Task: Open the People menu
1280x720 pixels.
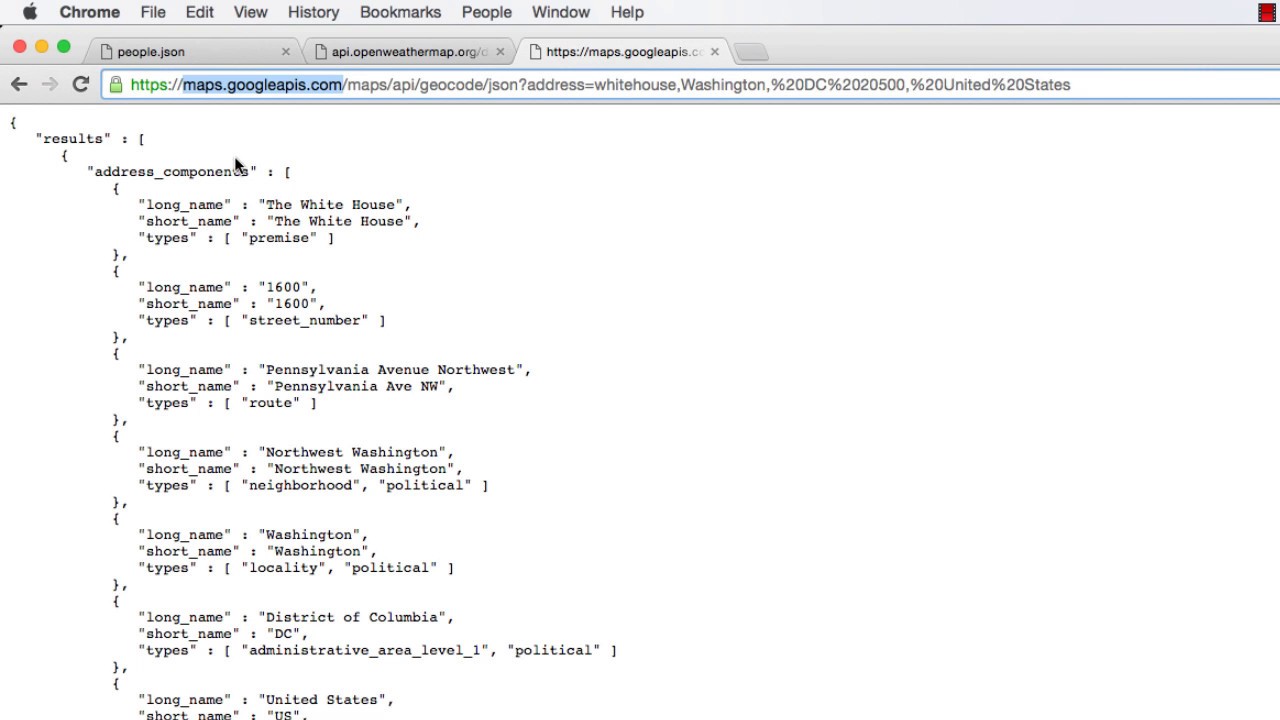Action: [x=487, y=12]
